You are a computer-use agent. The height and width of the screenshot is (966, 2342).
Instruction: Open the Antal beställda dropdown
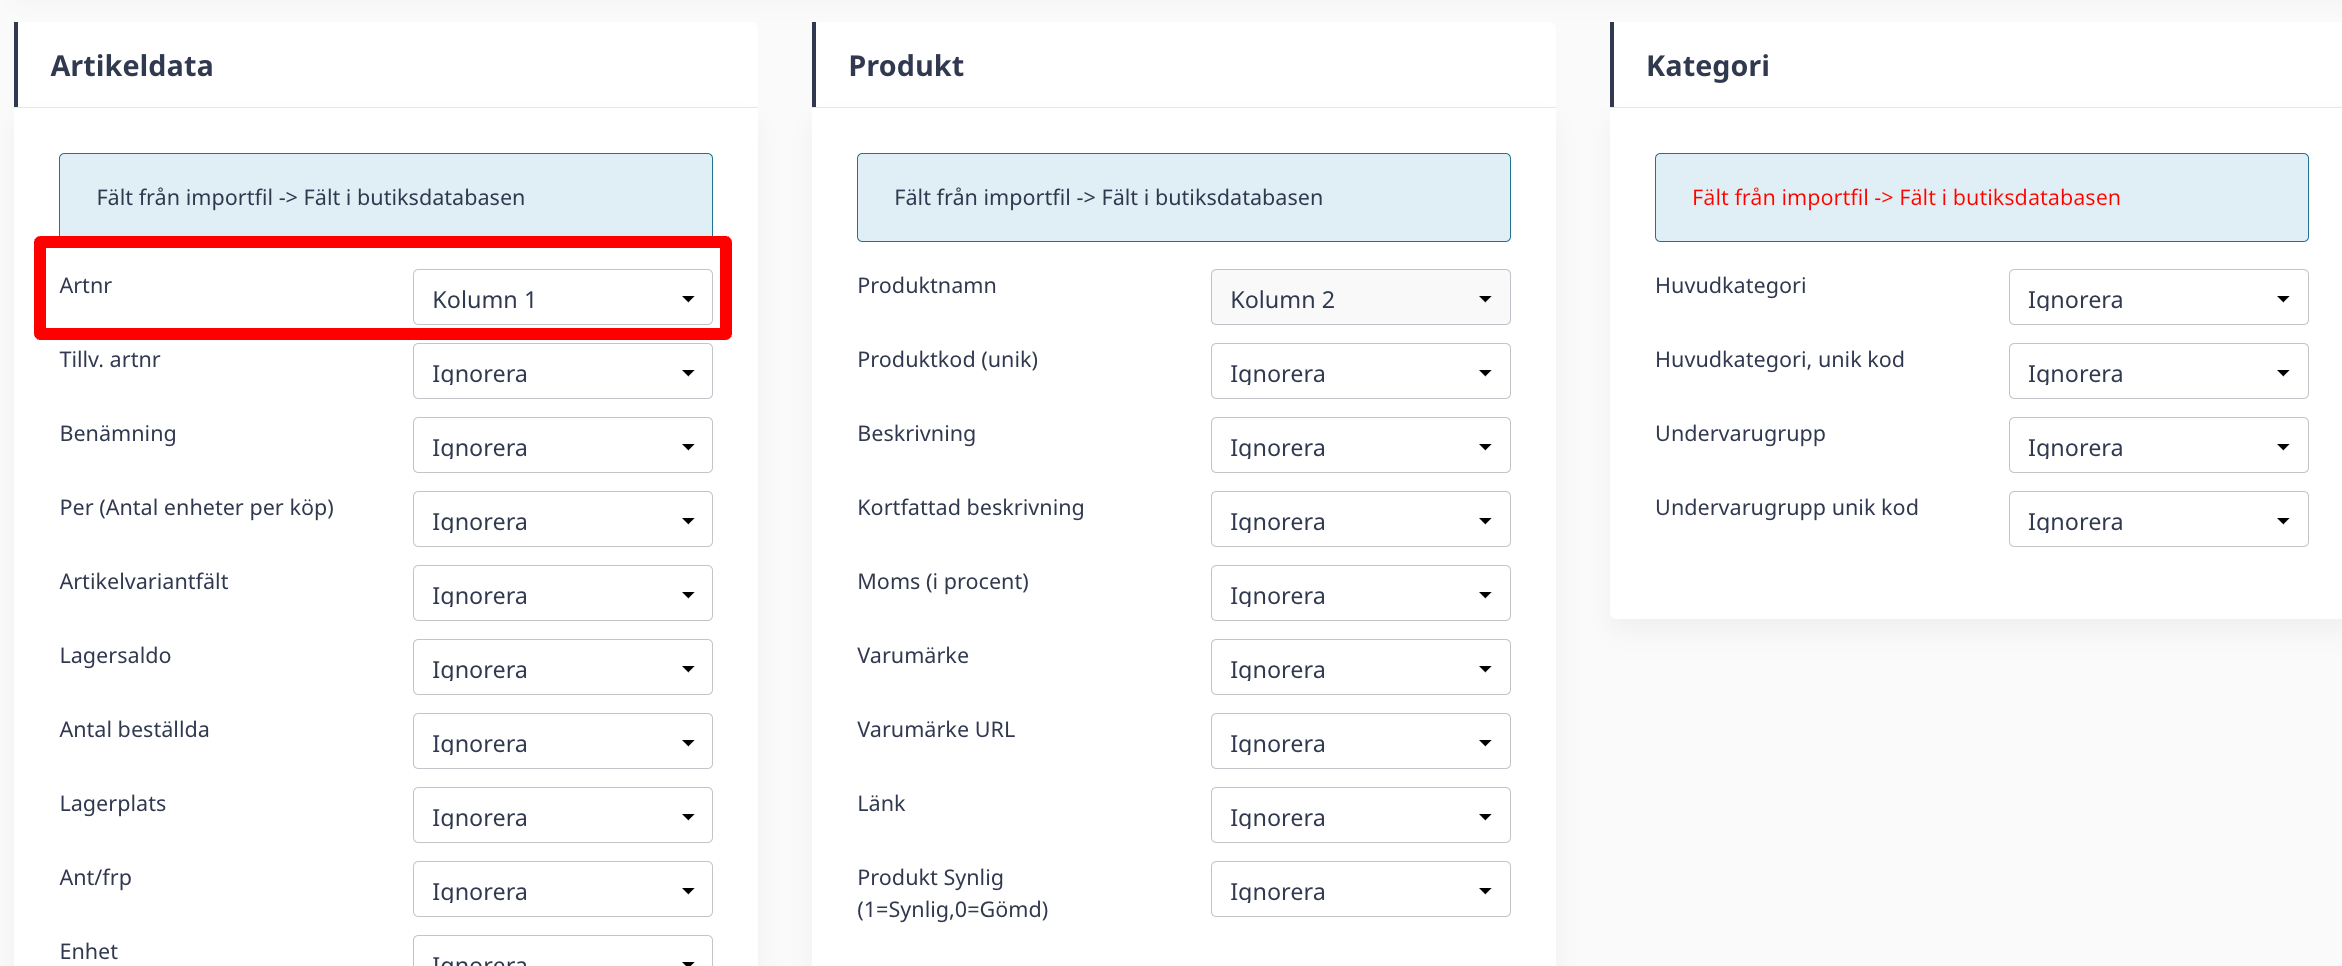[x=562, y=741]
